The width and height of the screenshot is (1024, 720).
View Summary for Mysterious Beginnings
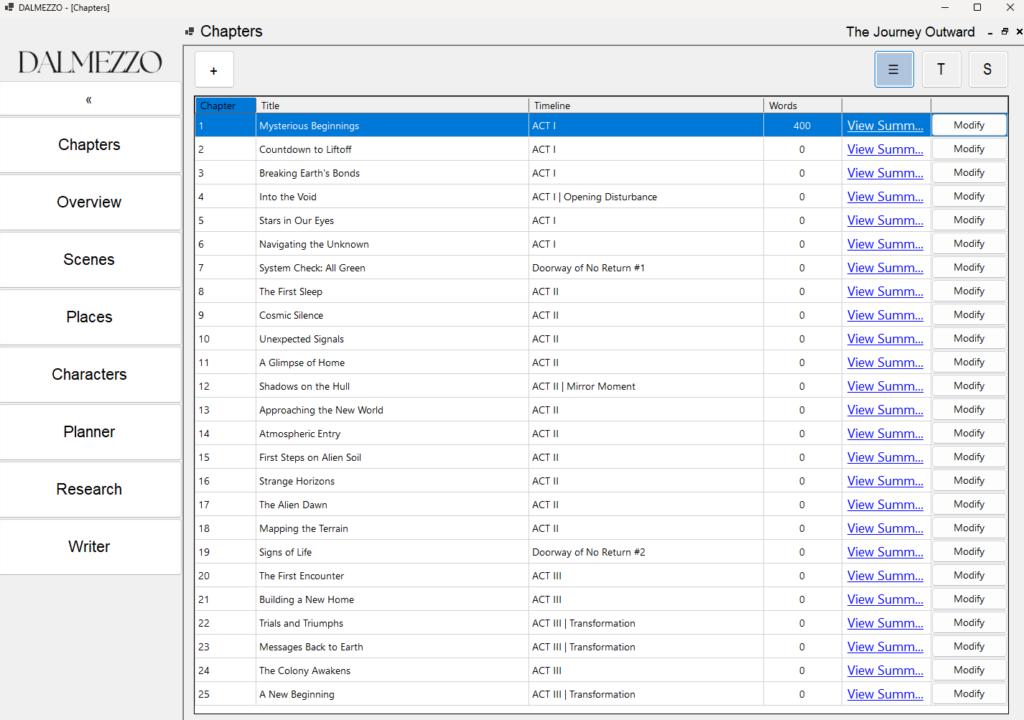click(x=884, y=125)
